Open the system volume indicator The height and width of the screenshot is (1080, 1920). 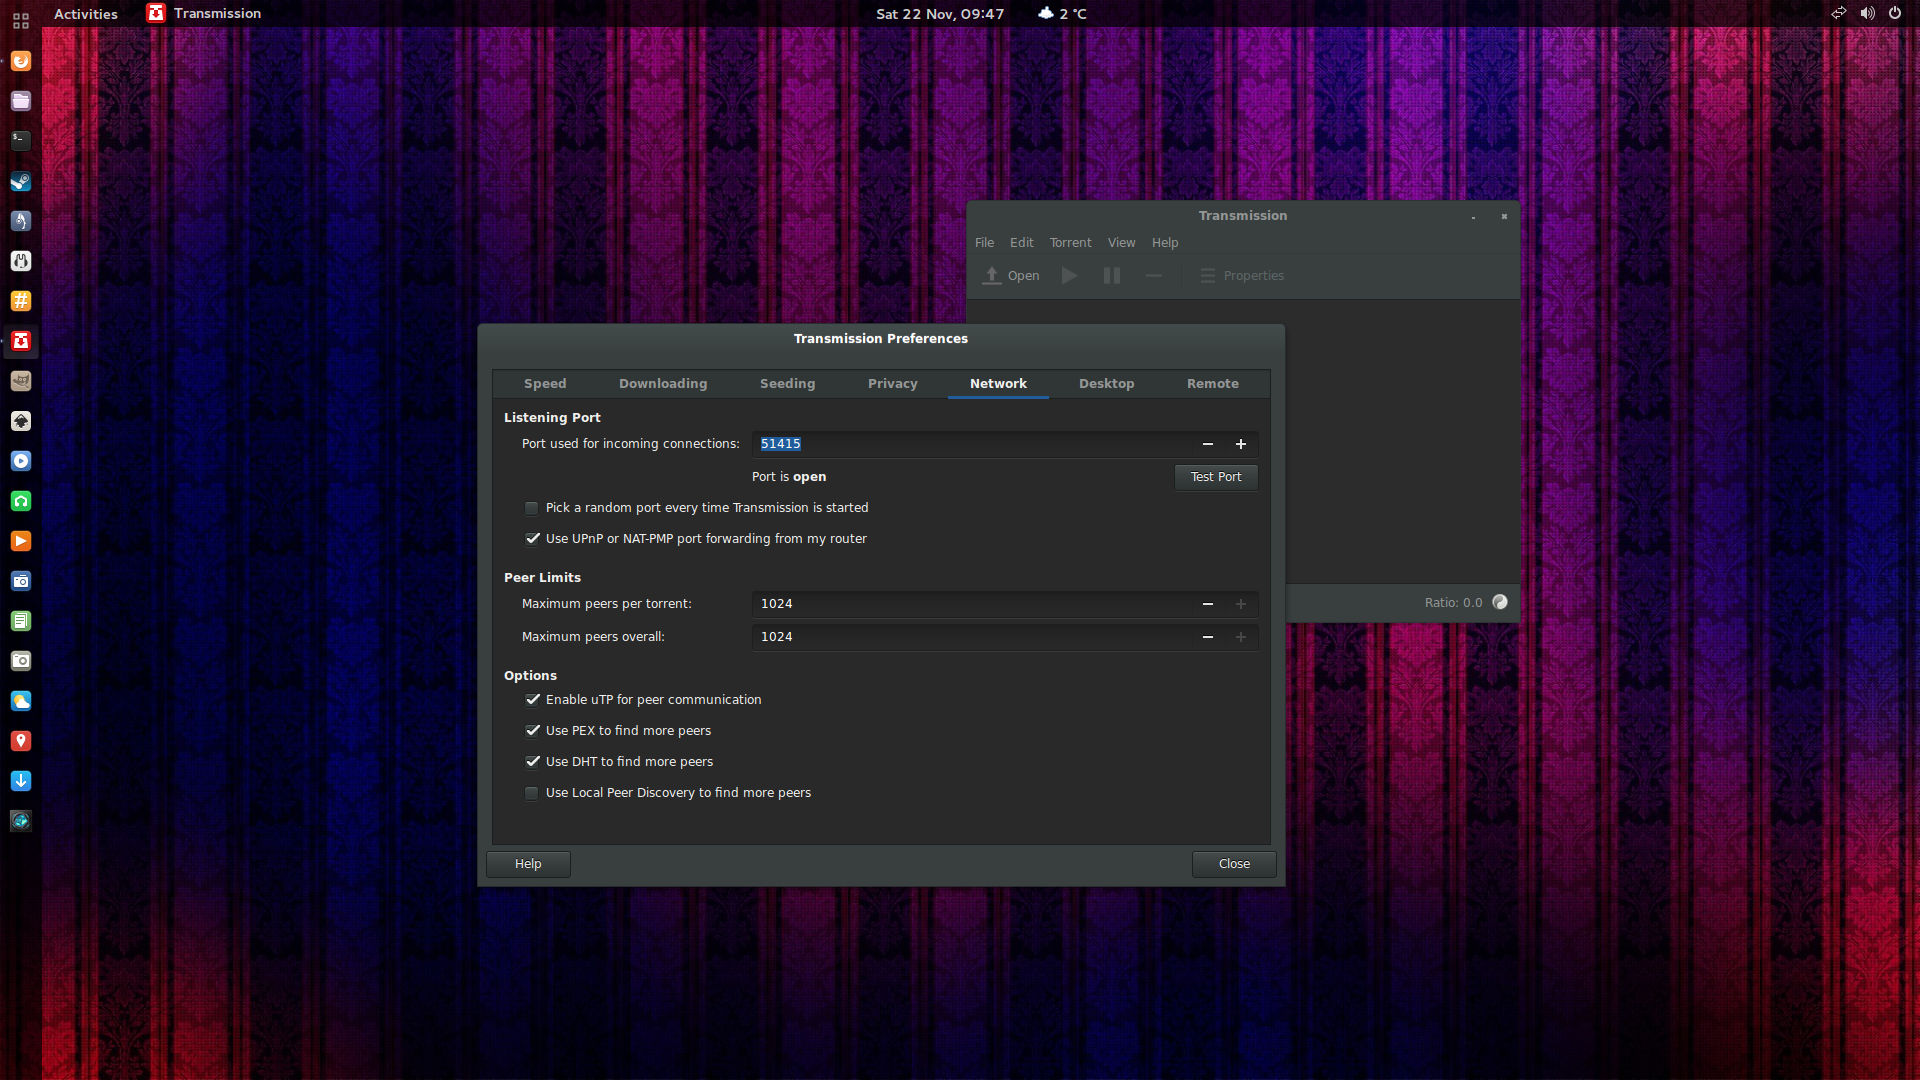point(1867,13)
